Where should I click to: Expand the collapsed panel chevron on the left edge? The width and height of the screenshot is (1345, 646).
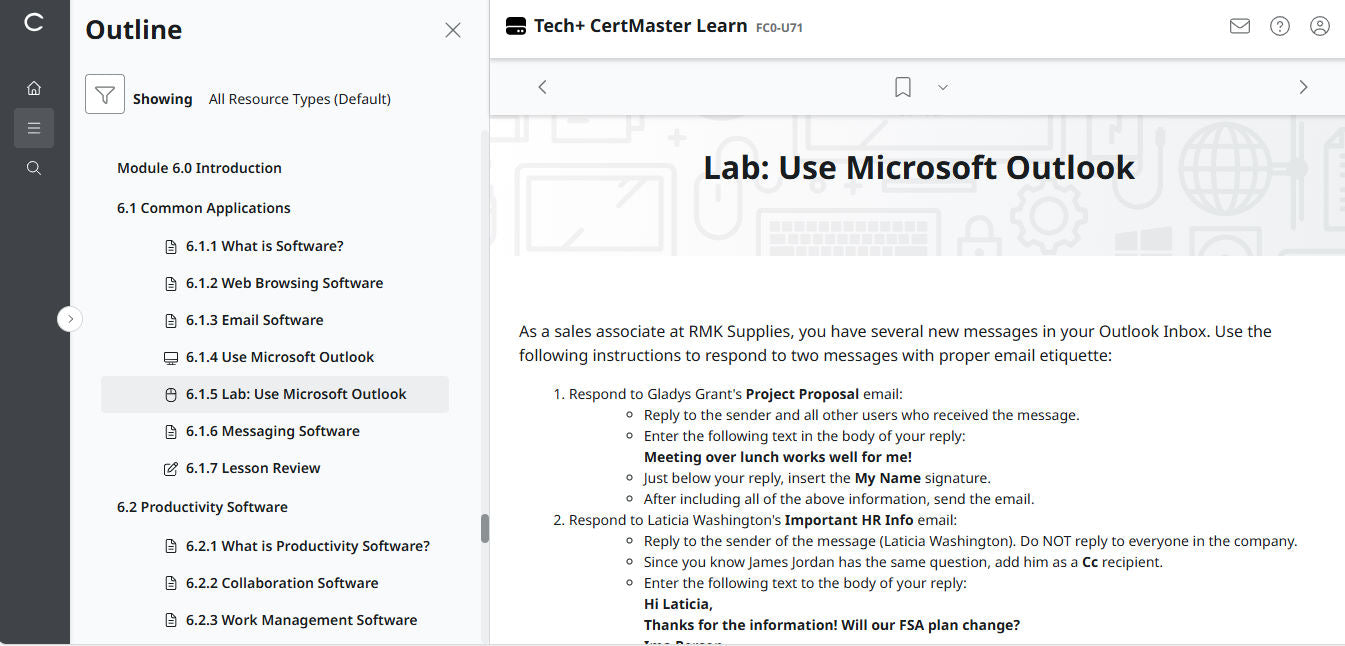pyautogui.click(x=70, y=318)
